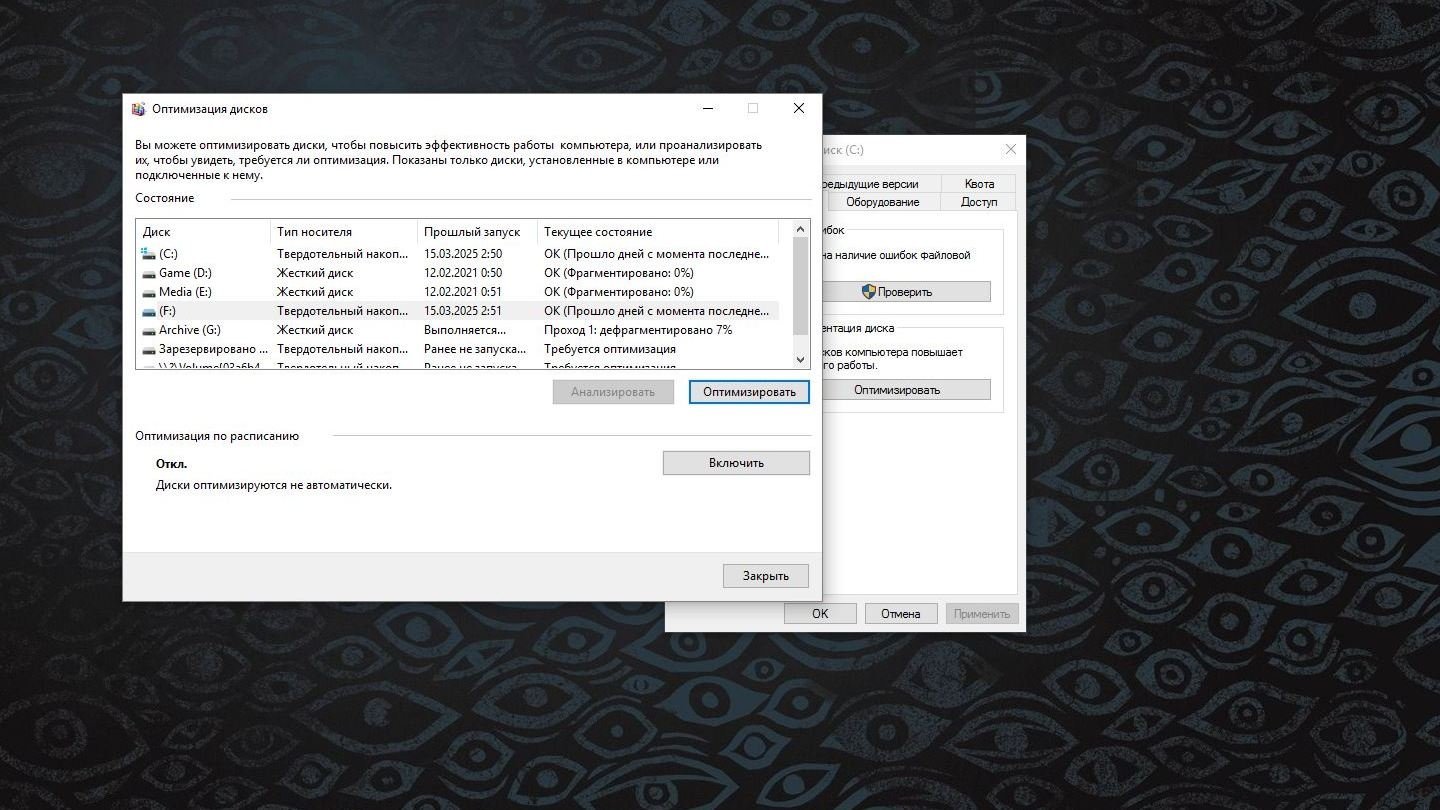Close the Оптимизация дисков window with X
Viewport: 1440px width, 810px height.
click(799, 109)
